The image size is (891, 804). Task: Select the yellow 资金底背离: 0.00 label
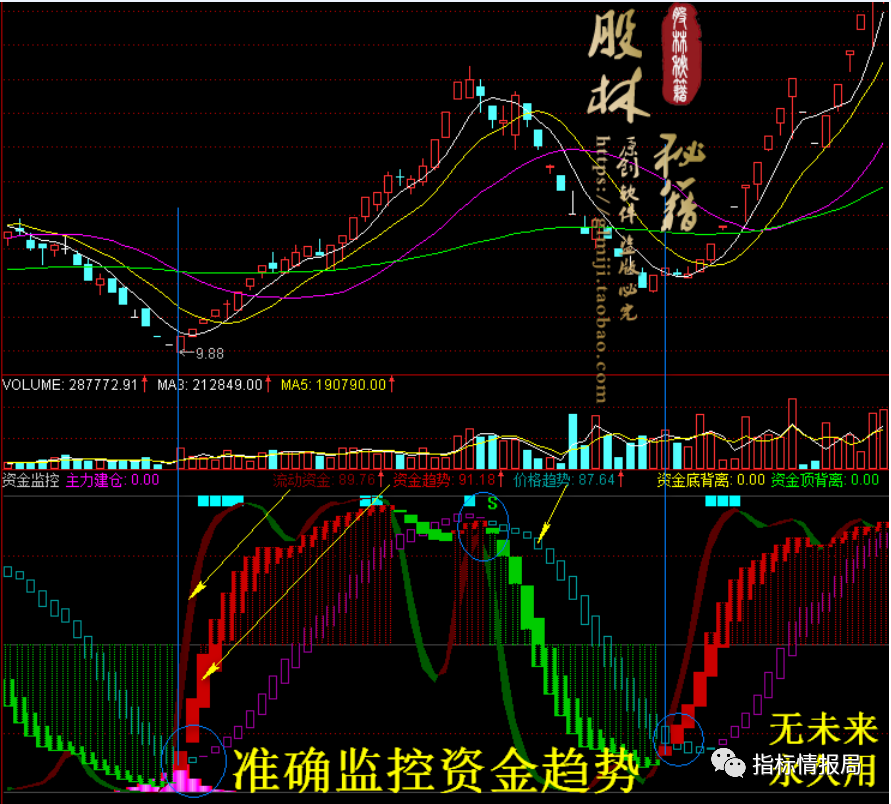pyautogui.click(x=711, y=480)
